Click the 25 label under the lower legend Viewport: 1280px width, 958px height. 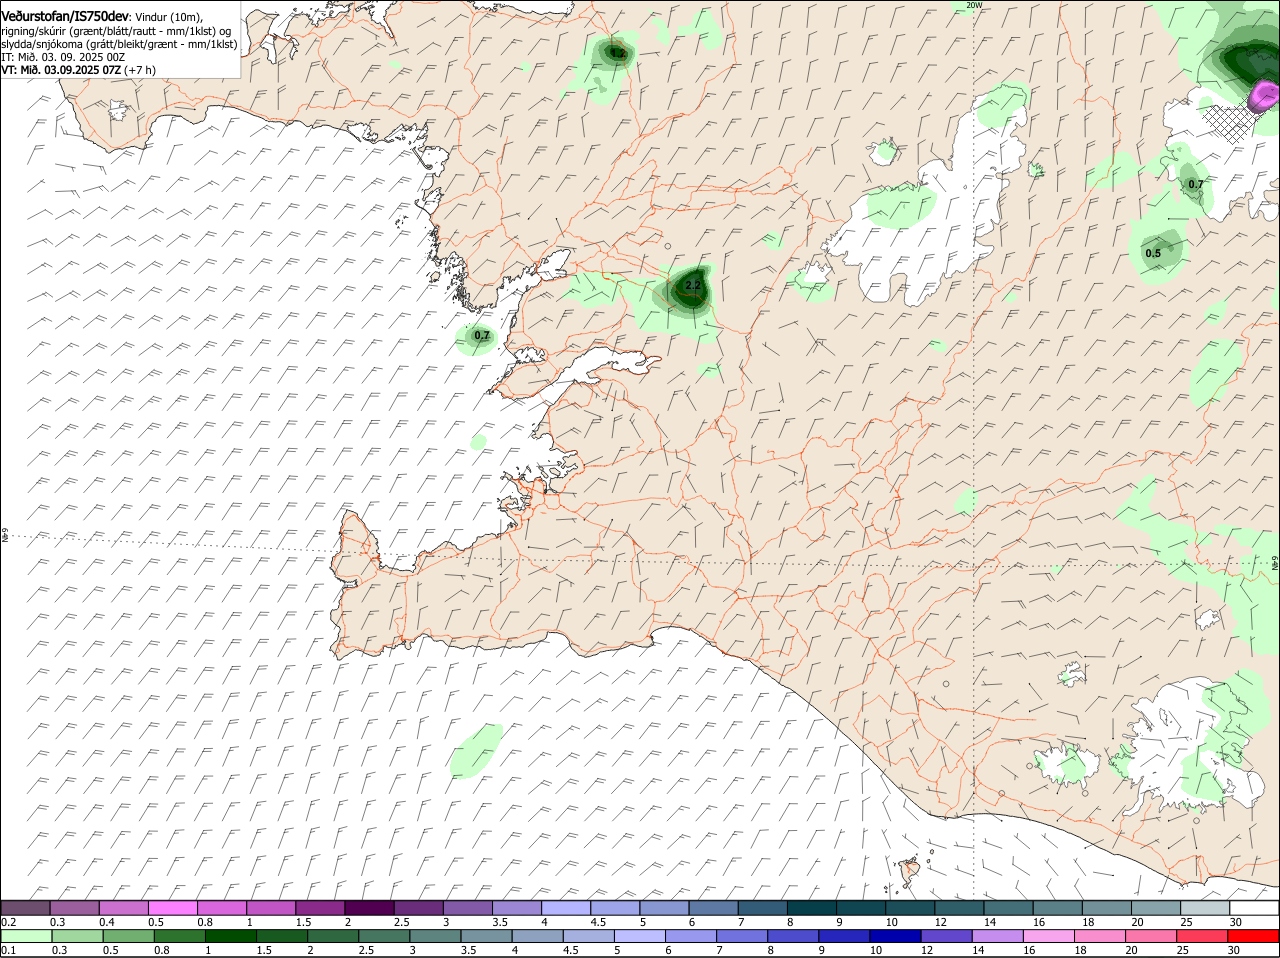point(1183,950)
